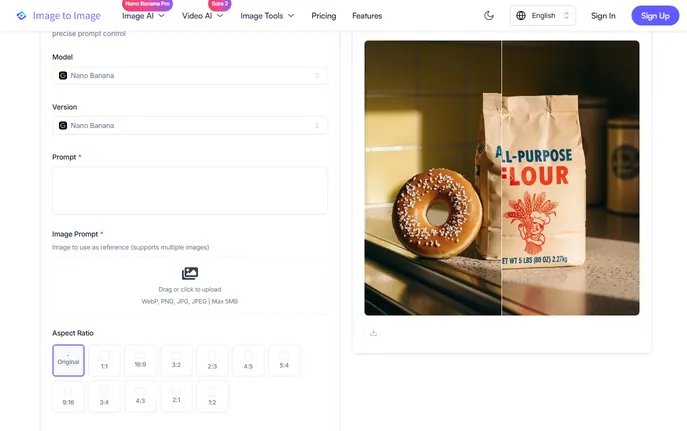Viewport: 687px width, 431px height.
Task: Click the upload image icon
Action: (190, 273)
